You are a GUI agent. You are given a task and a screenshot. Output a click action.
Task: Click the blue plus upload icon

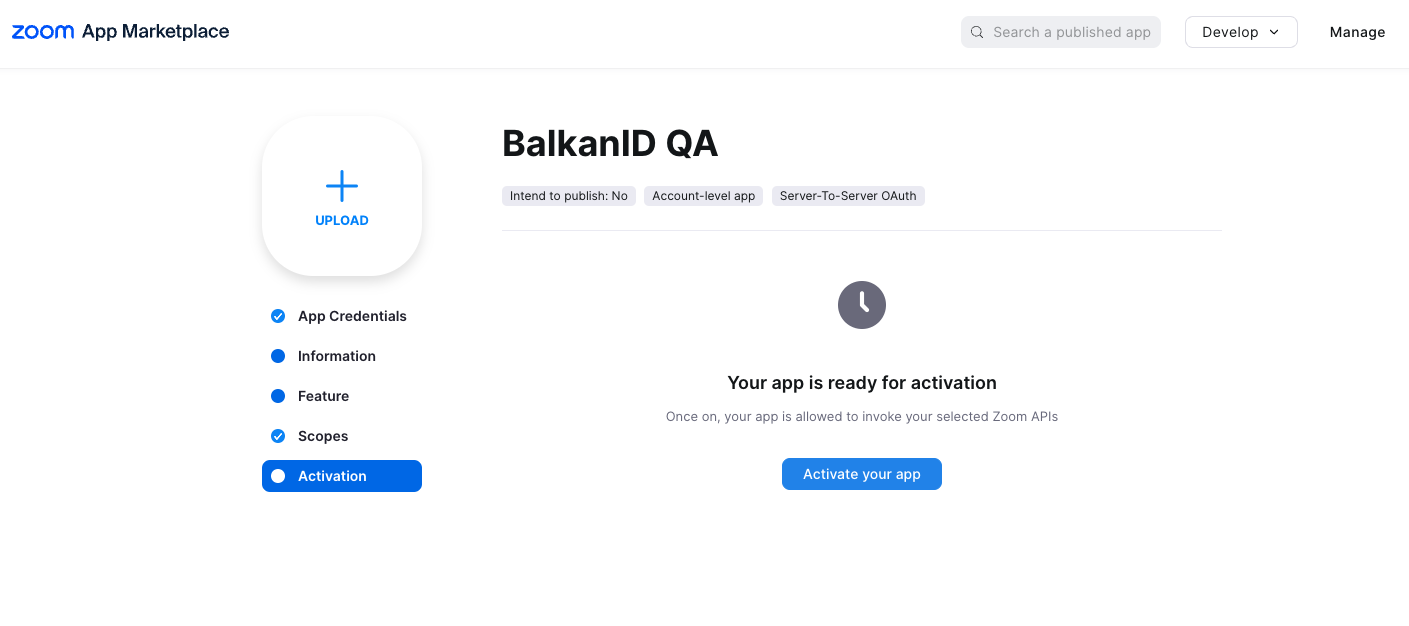click(x=342, y=186)
